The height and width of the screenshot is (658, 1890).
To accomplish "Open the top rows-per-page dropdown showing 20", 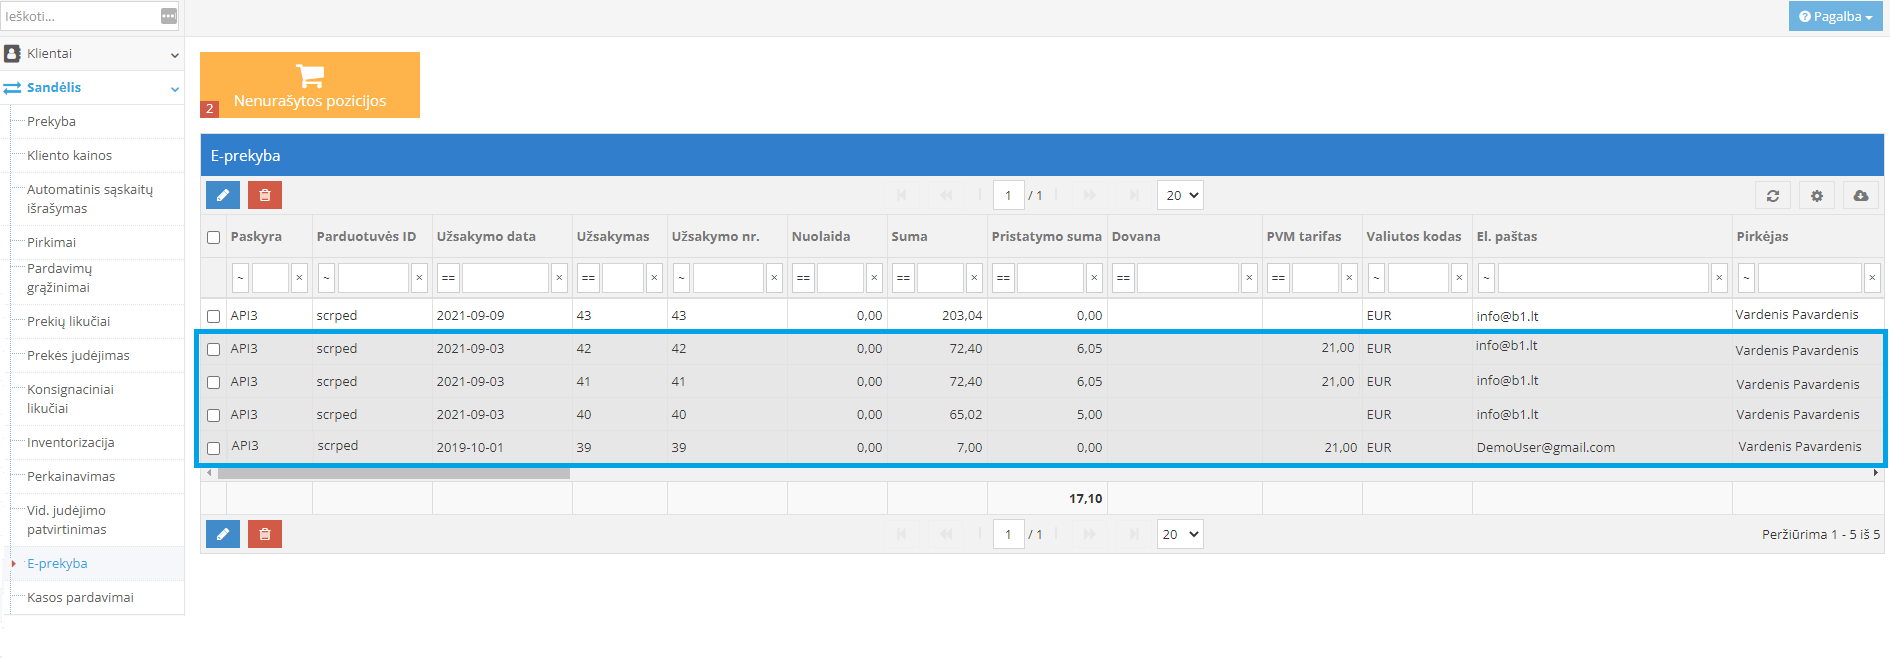I will [x=1180, y=196].
